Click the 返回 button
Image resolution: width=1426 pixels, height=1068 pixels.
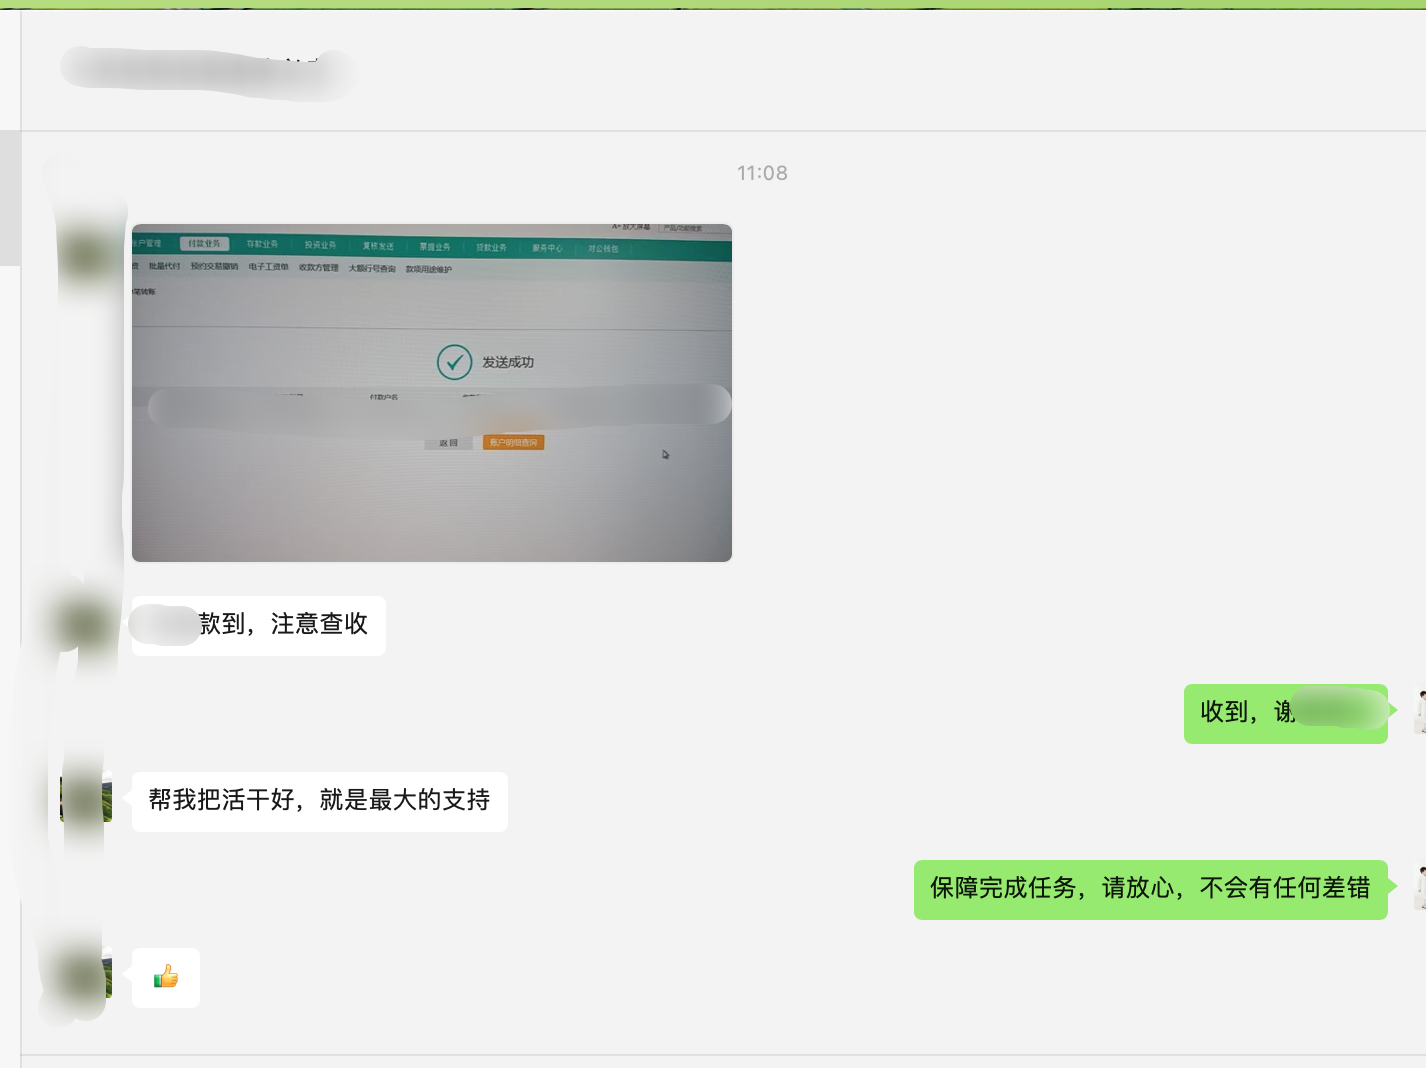[x=447, y=442]
